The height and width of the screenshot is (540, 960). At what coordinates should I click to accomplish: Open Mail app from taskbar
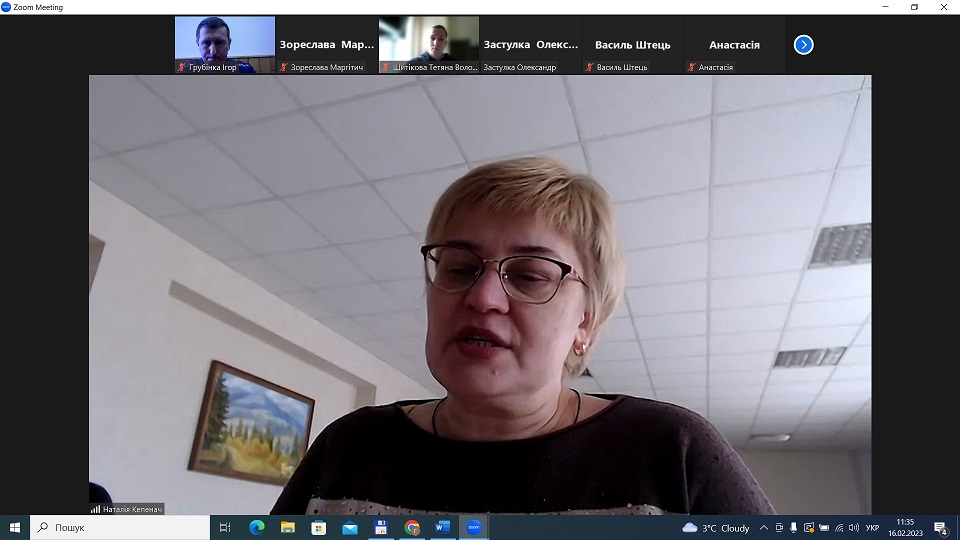350,527
